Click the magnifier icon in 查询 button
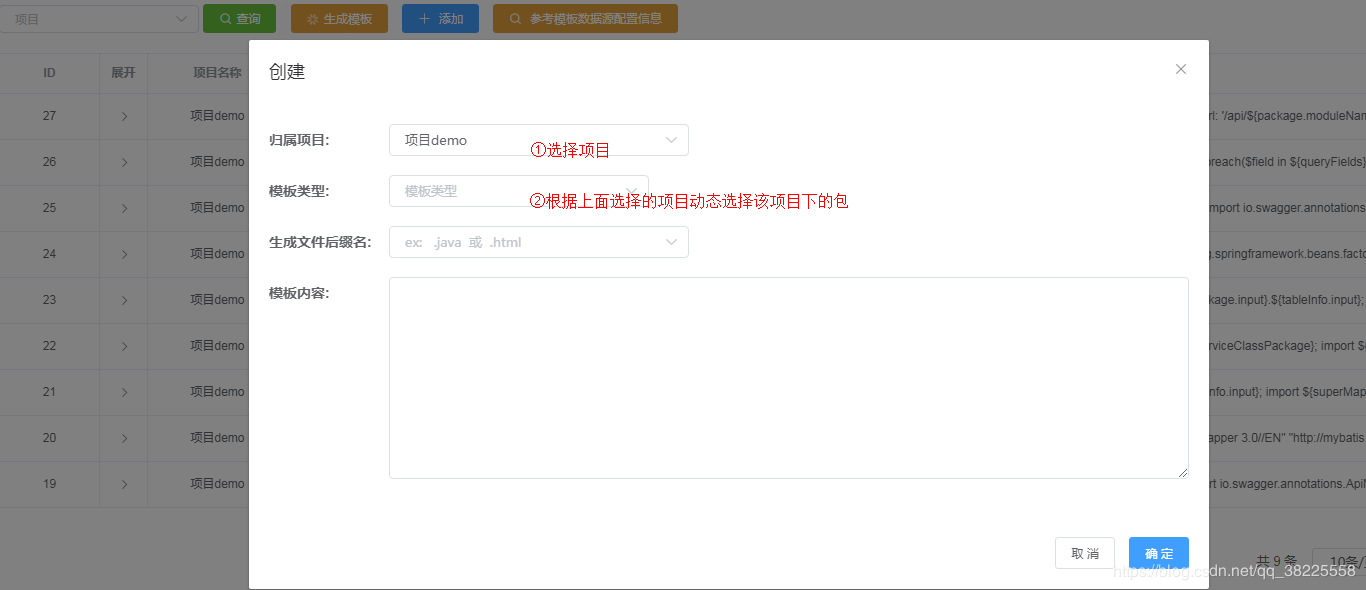The width and height of the screenshot is (1366, 590). (x=225, y=19)
